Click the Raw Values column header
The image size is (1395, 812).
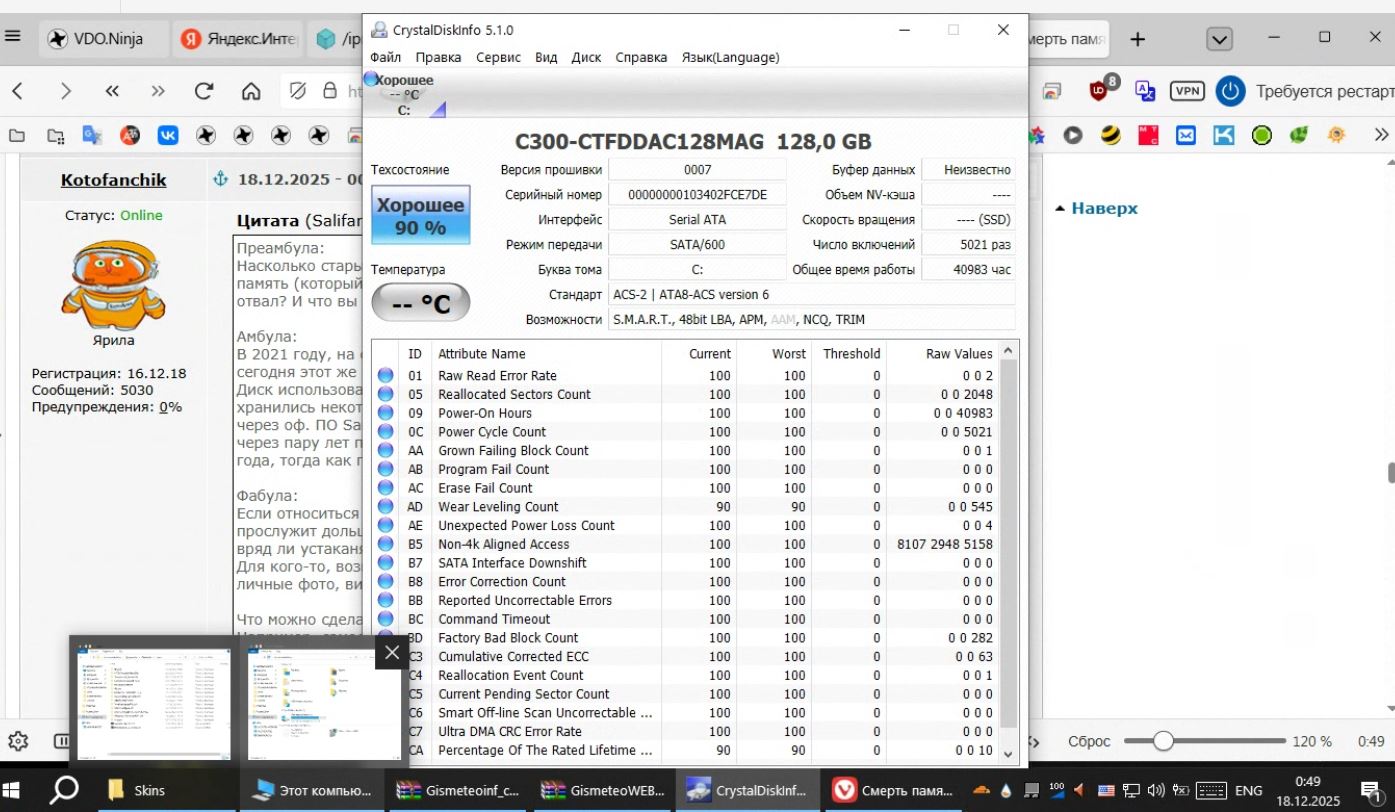[943, 353]
